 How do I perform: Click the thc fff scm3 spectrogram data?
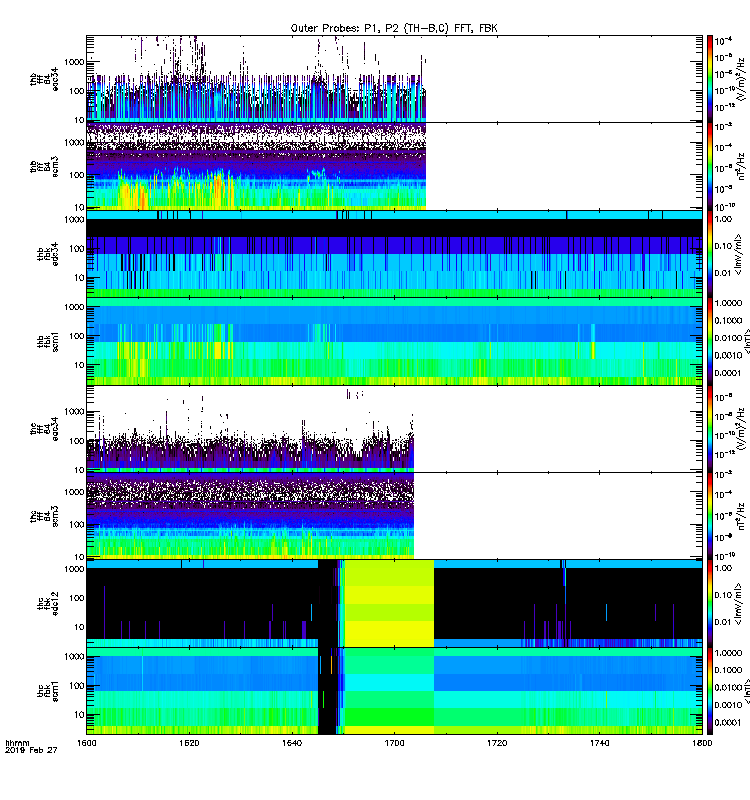250,516
